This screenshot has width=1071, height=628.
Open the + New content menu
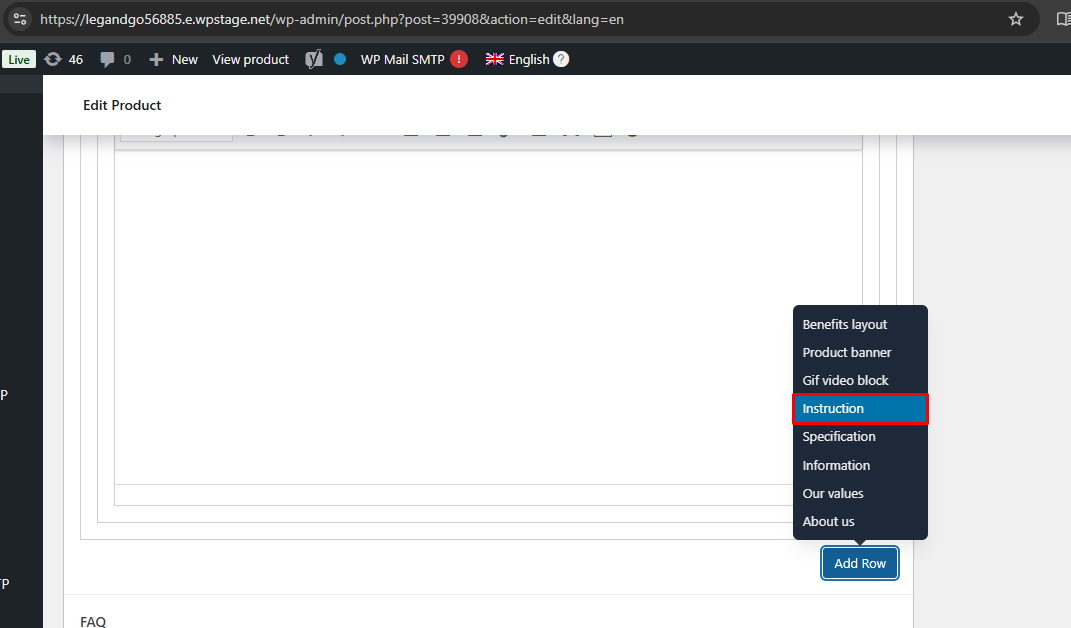point(174,59)
